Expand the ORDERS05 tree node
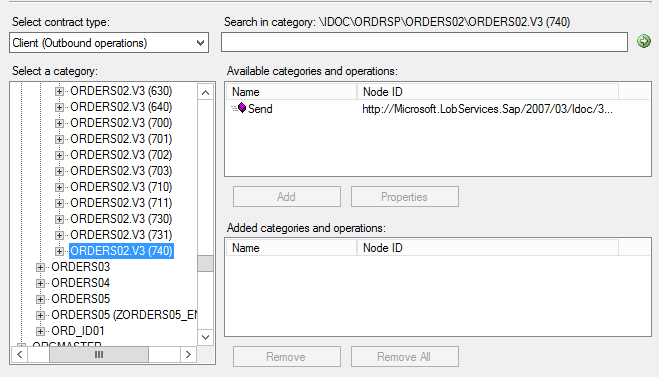 40,299
